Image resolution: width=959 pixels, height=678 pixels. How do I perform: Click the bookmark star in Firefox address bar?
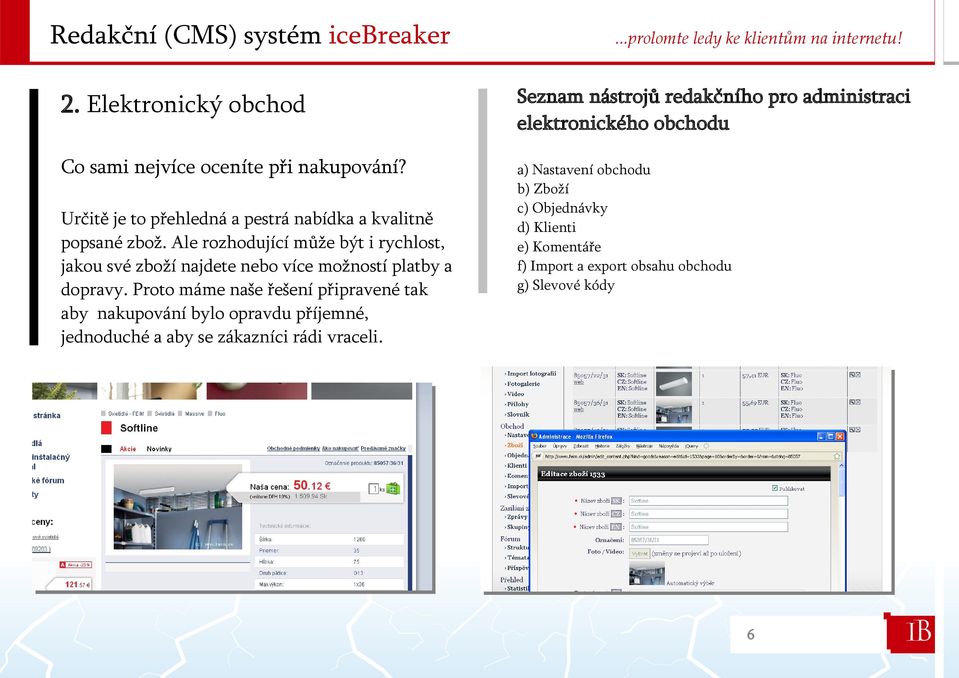[837, 456]
